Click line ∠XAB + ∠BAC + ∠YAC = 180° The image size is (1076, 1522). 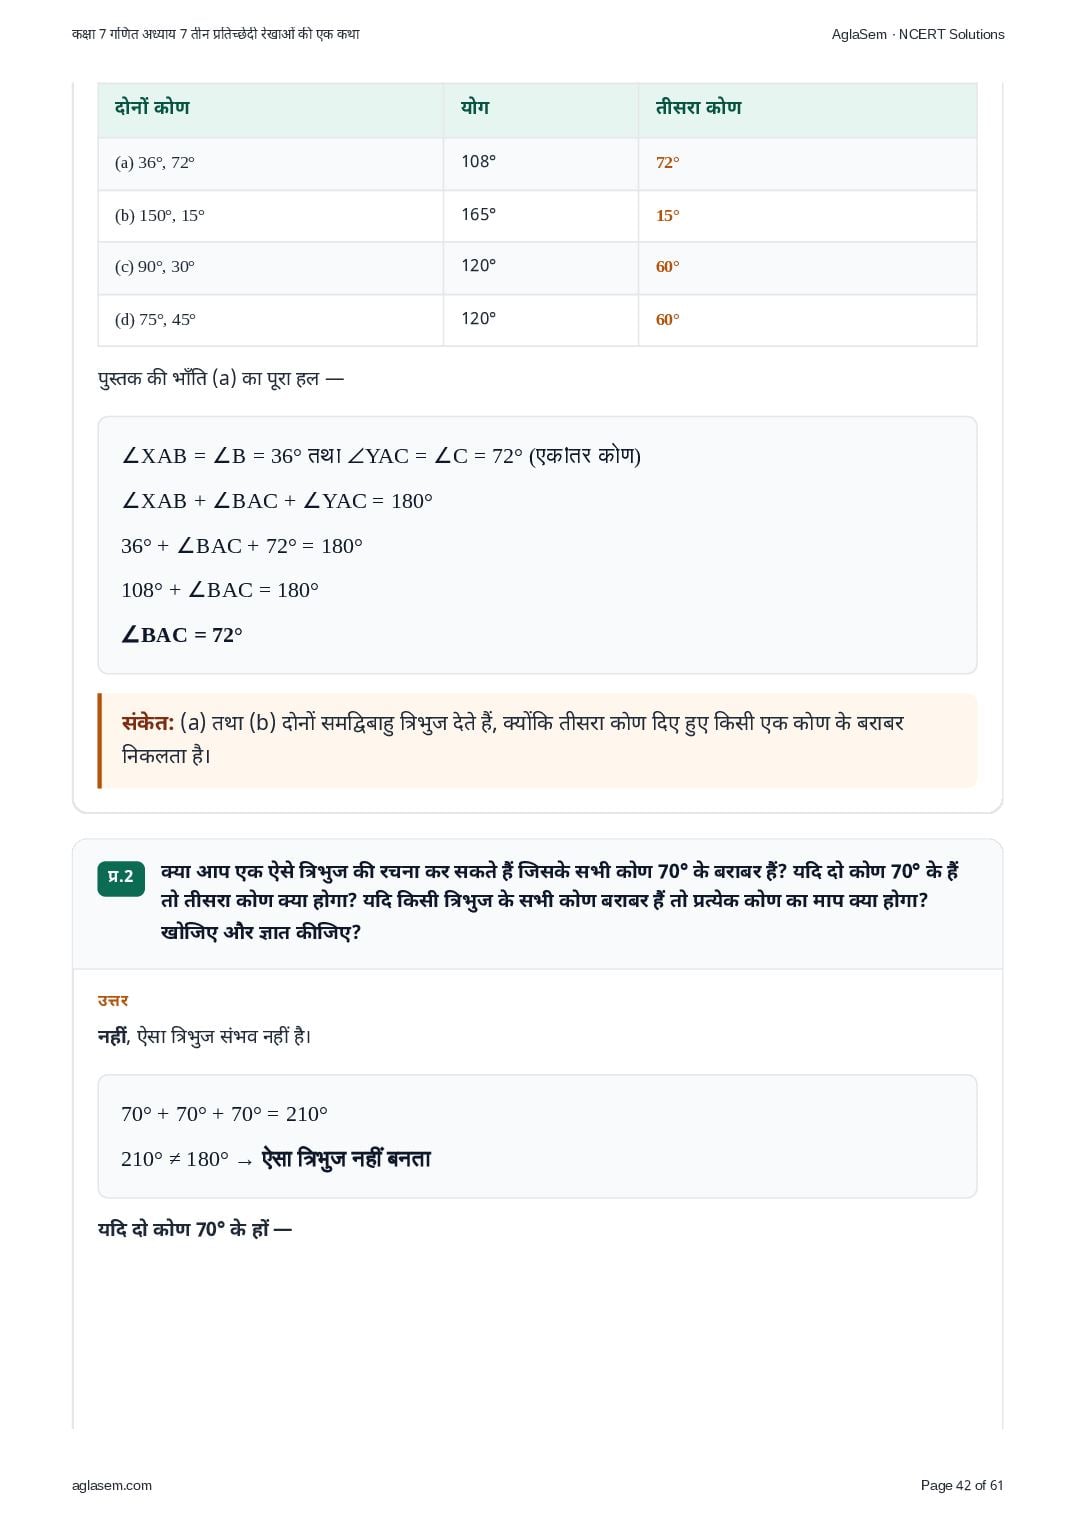tap(277, 501)
